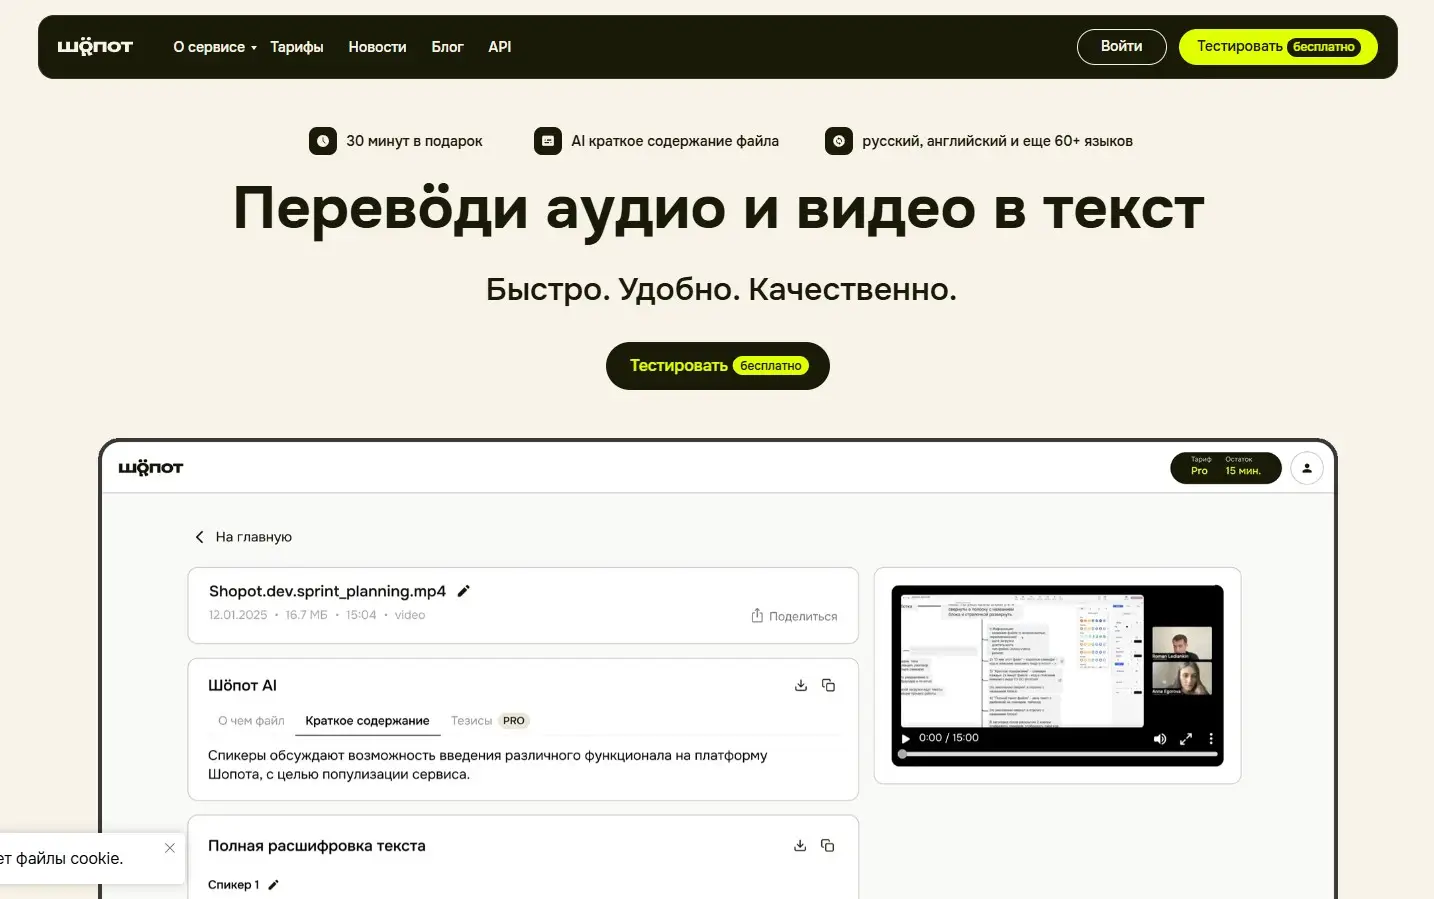The image size is (1434, 899).
Task: Click the clock icon beside 30 минут в подарок
Action: point(322,141)
